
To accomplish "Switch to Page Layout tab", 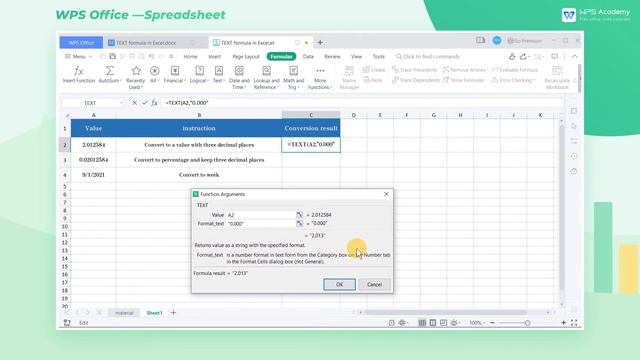I will (x=246, y=56).
